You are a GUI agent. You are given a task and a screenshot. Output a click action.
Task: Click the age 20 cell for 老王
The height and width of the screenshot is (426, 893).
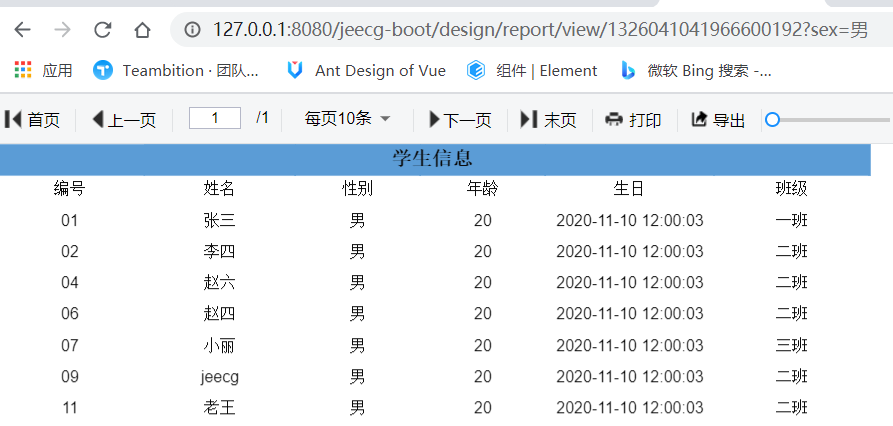click(x=482, y=408)
